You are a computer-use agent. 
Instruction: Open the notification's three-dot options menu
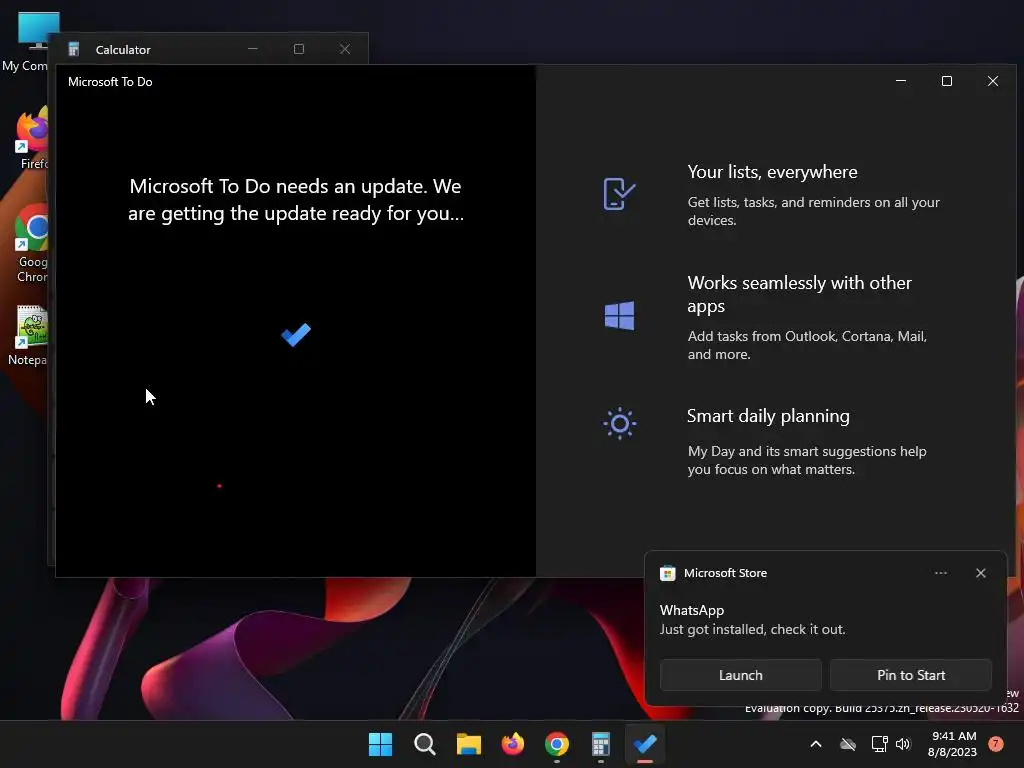click(940, 573)
